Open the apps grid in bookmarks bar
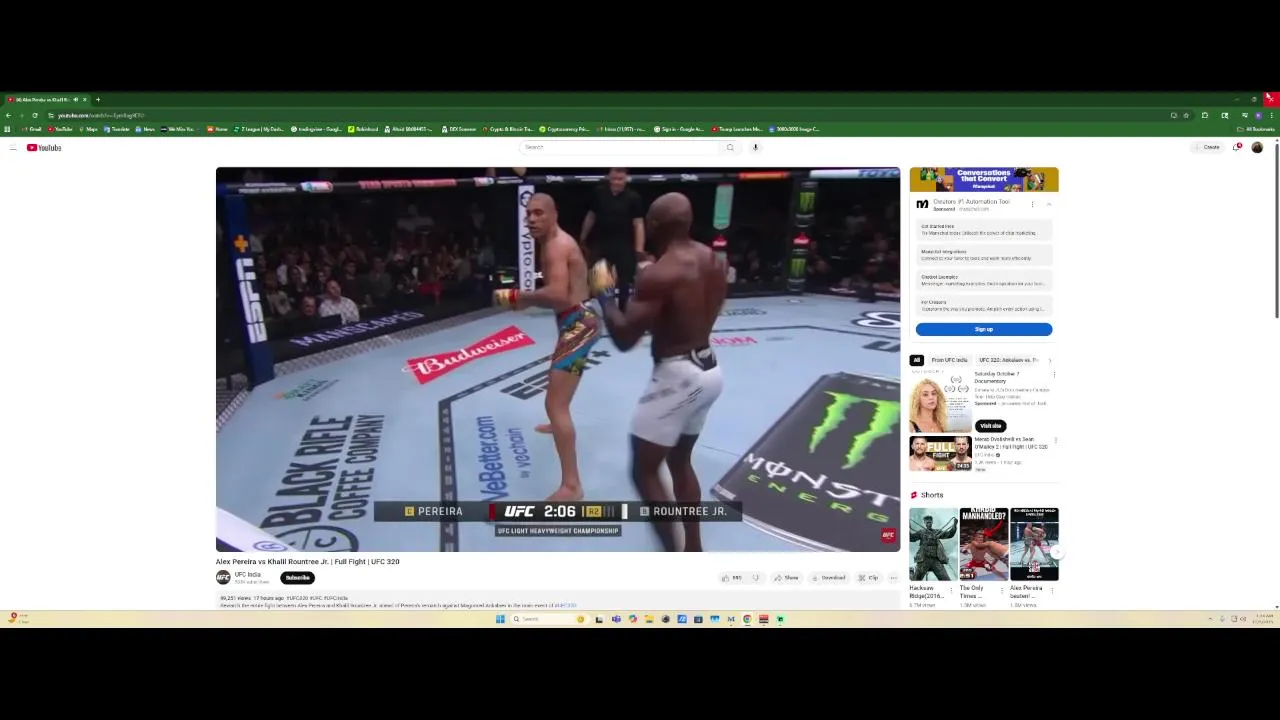 [x=7, y=129]
